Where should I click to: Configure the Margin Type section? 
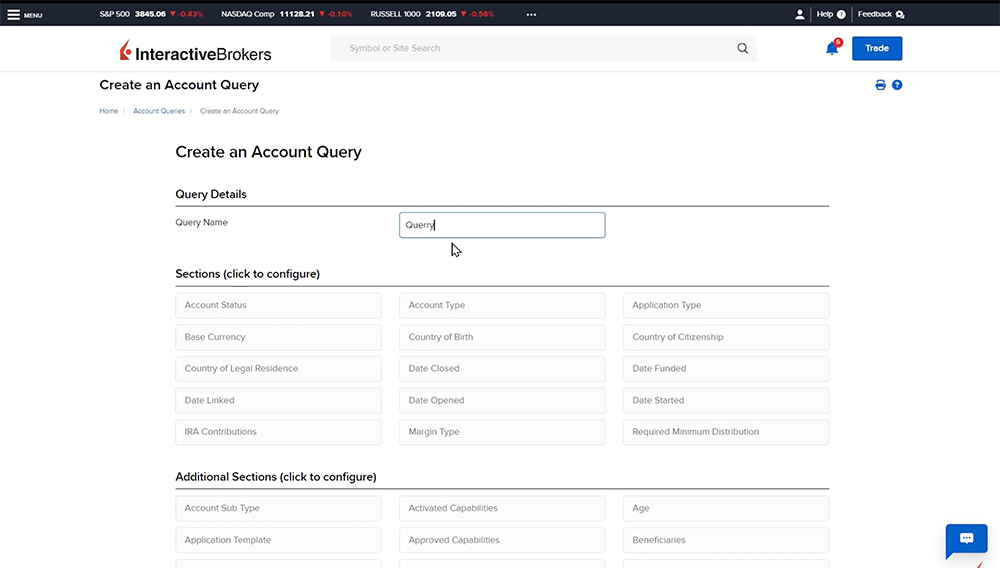[502, 432]
